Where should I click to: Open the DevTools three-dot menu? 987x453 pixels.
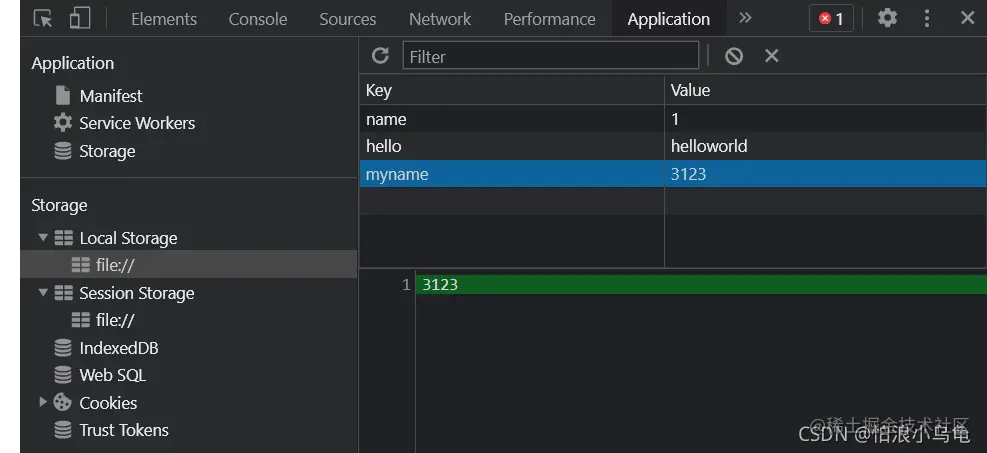(x=927, y=19)
